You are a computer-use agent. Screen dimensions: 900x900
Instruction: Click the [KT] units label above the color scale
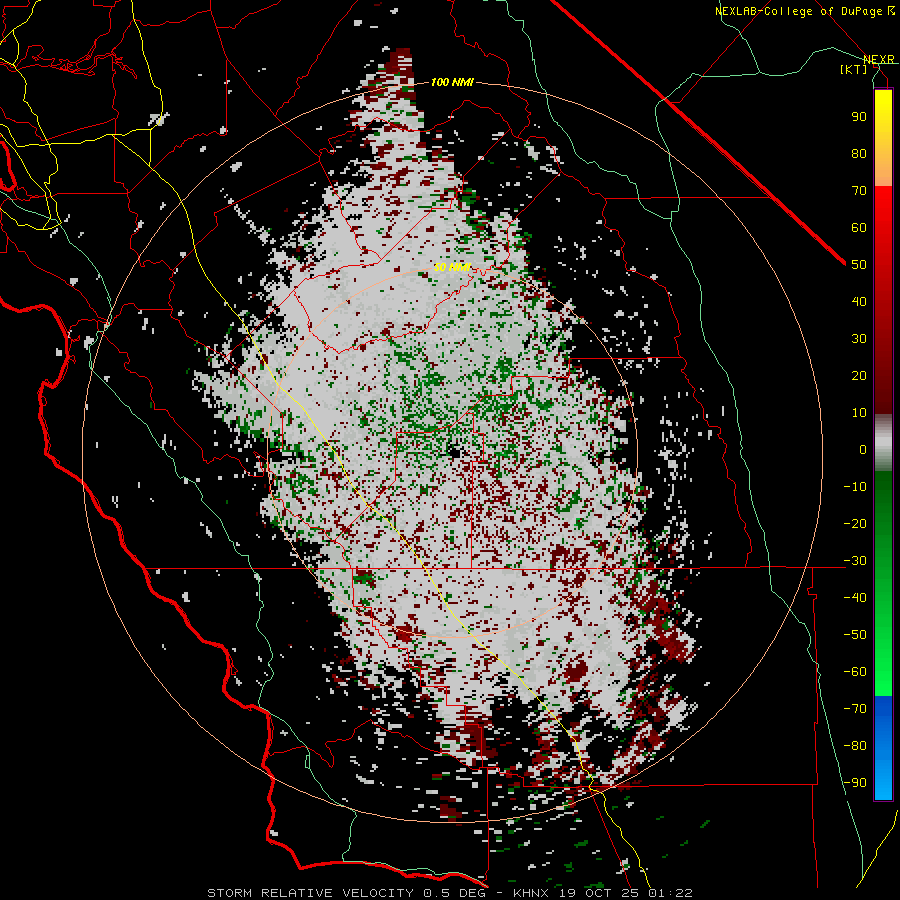coord(854,69)
